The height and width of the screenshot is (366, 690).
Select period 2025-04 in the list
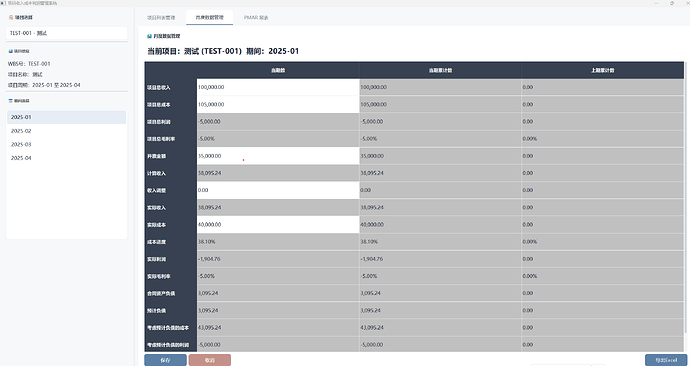pyautogui.click(x=66, y=158)
